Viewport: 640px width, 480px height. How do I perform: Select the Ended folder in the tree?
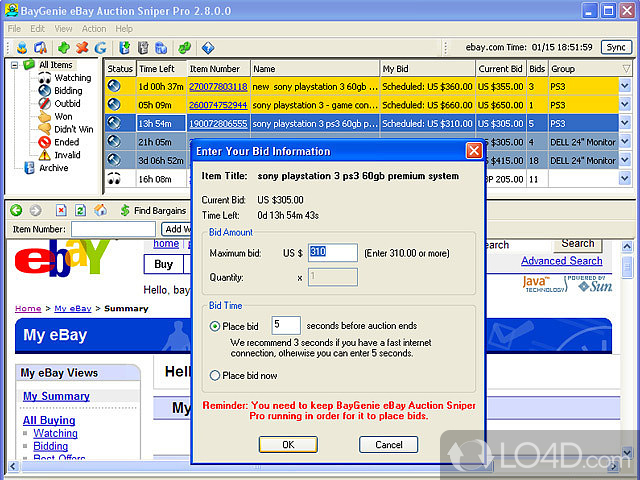tap(67, 142)
